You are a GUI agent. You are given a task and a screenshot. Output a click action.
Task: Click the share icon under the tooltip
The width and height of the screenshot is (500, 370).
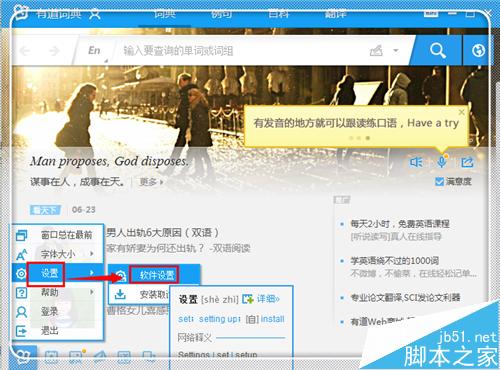tap(467, 162)
